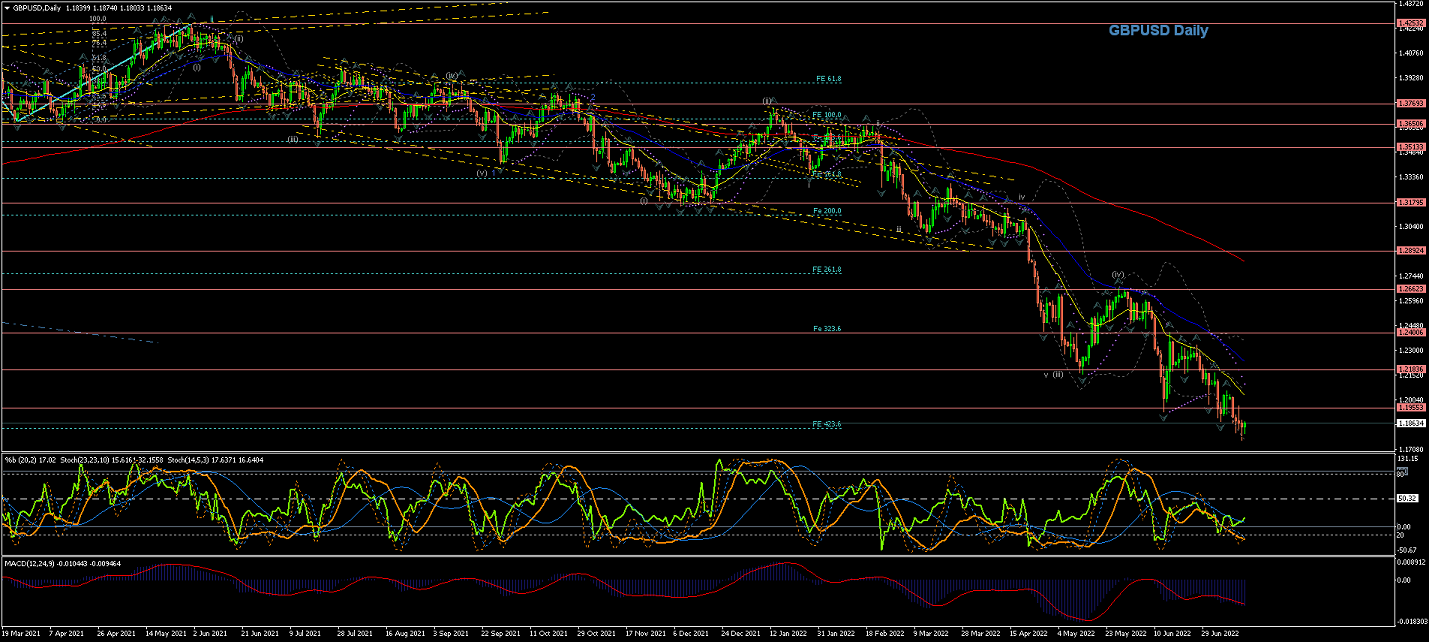The height and width of the screenshot is (642, 1429).
Task: Click the 1.26623 price level tag
Action: (1412, 289)
